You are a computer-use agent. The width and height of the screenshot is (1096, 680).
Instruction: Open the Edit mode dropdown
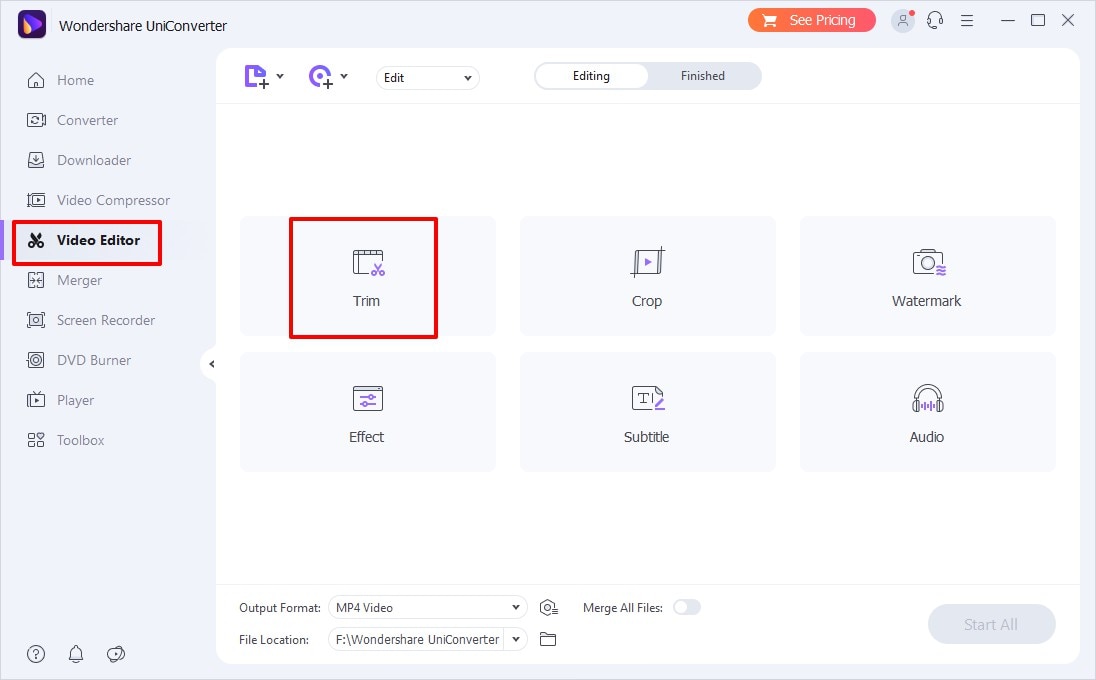[428, 78]
